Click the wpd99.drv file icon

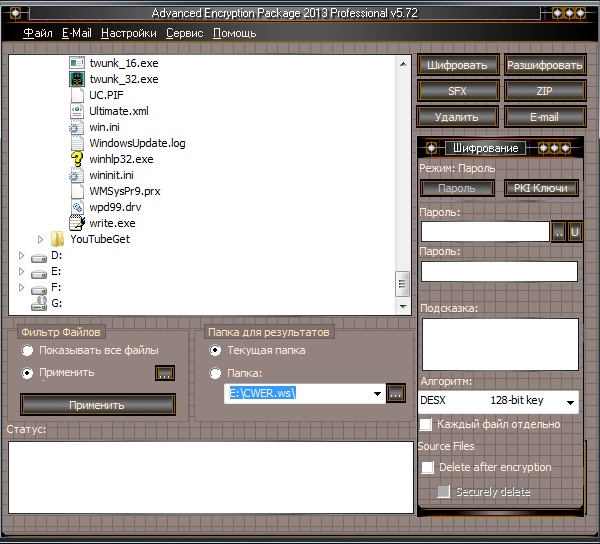pos(76,207)
